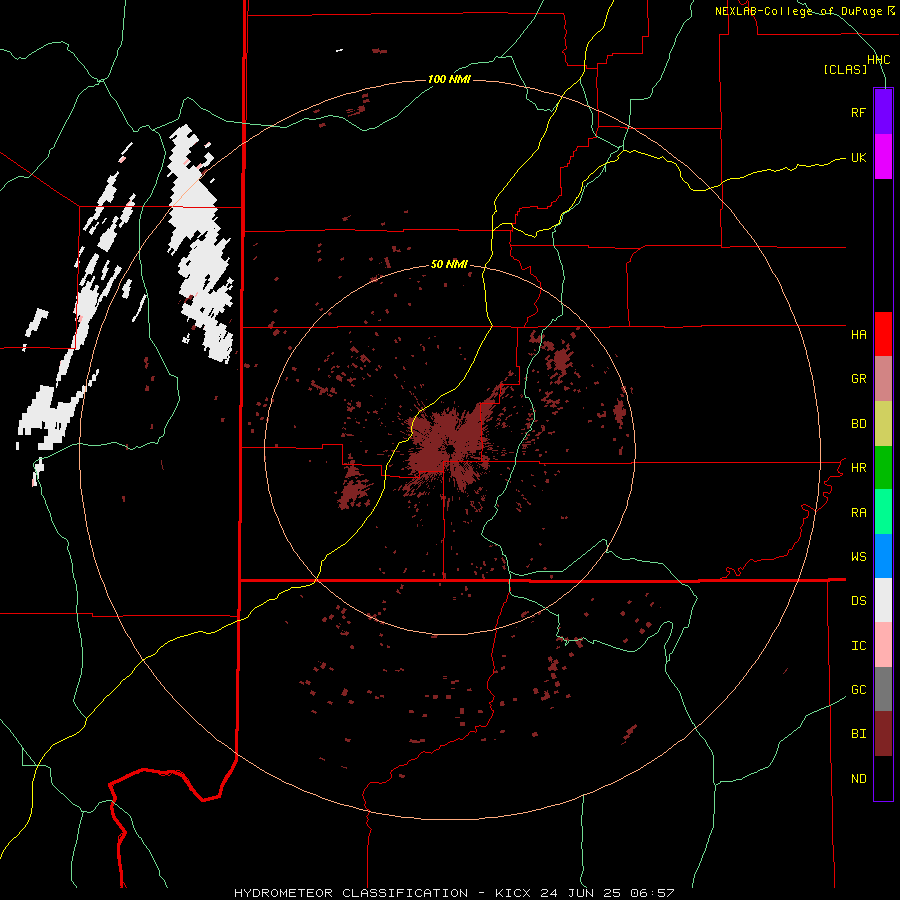Image resolution: width=900 pixels, height=900 pixels.
Task: Click the 'ND' legend label
Action: (858, 779)
